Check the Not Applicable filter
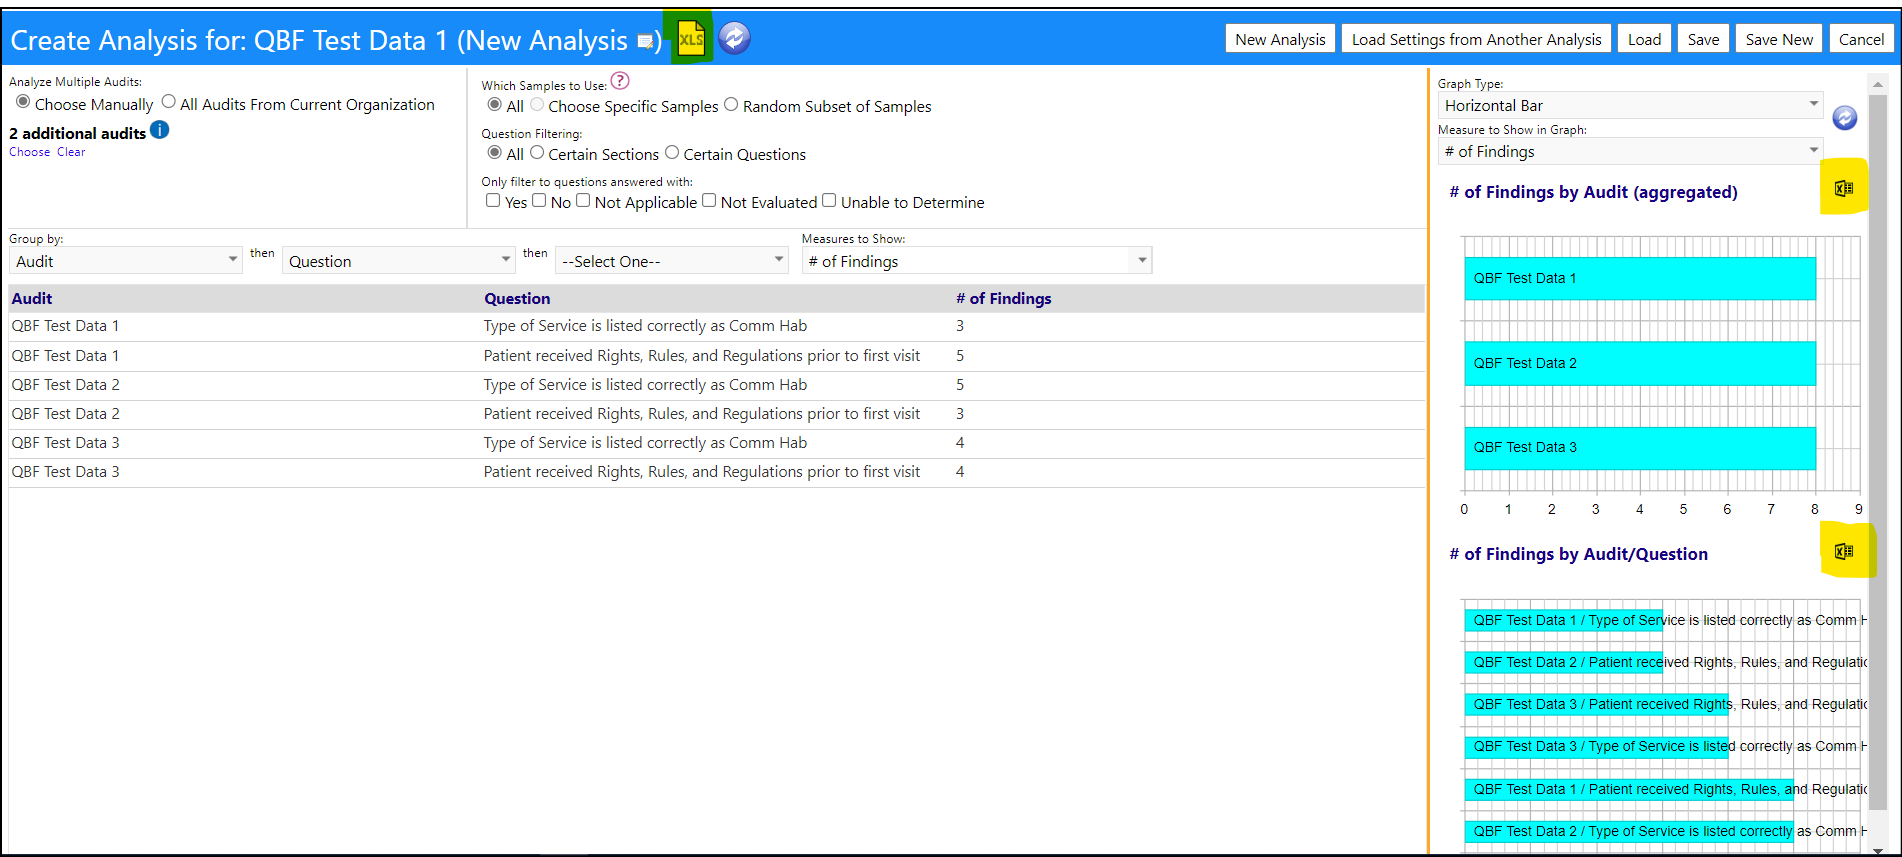 pos(583,200)
